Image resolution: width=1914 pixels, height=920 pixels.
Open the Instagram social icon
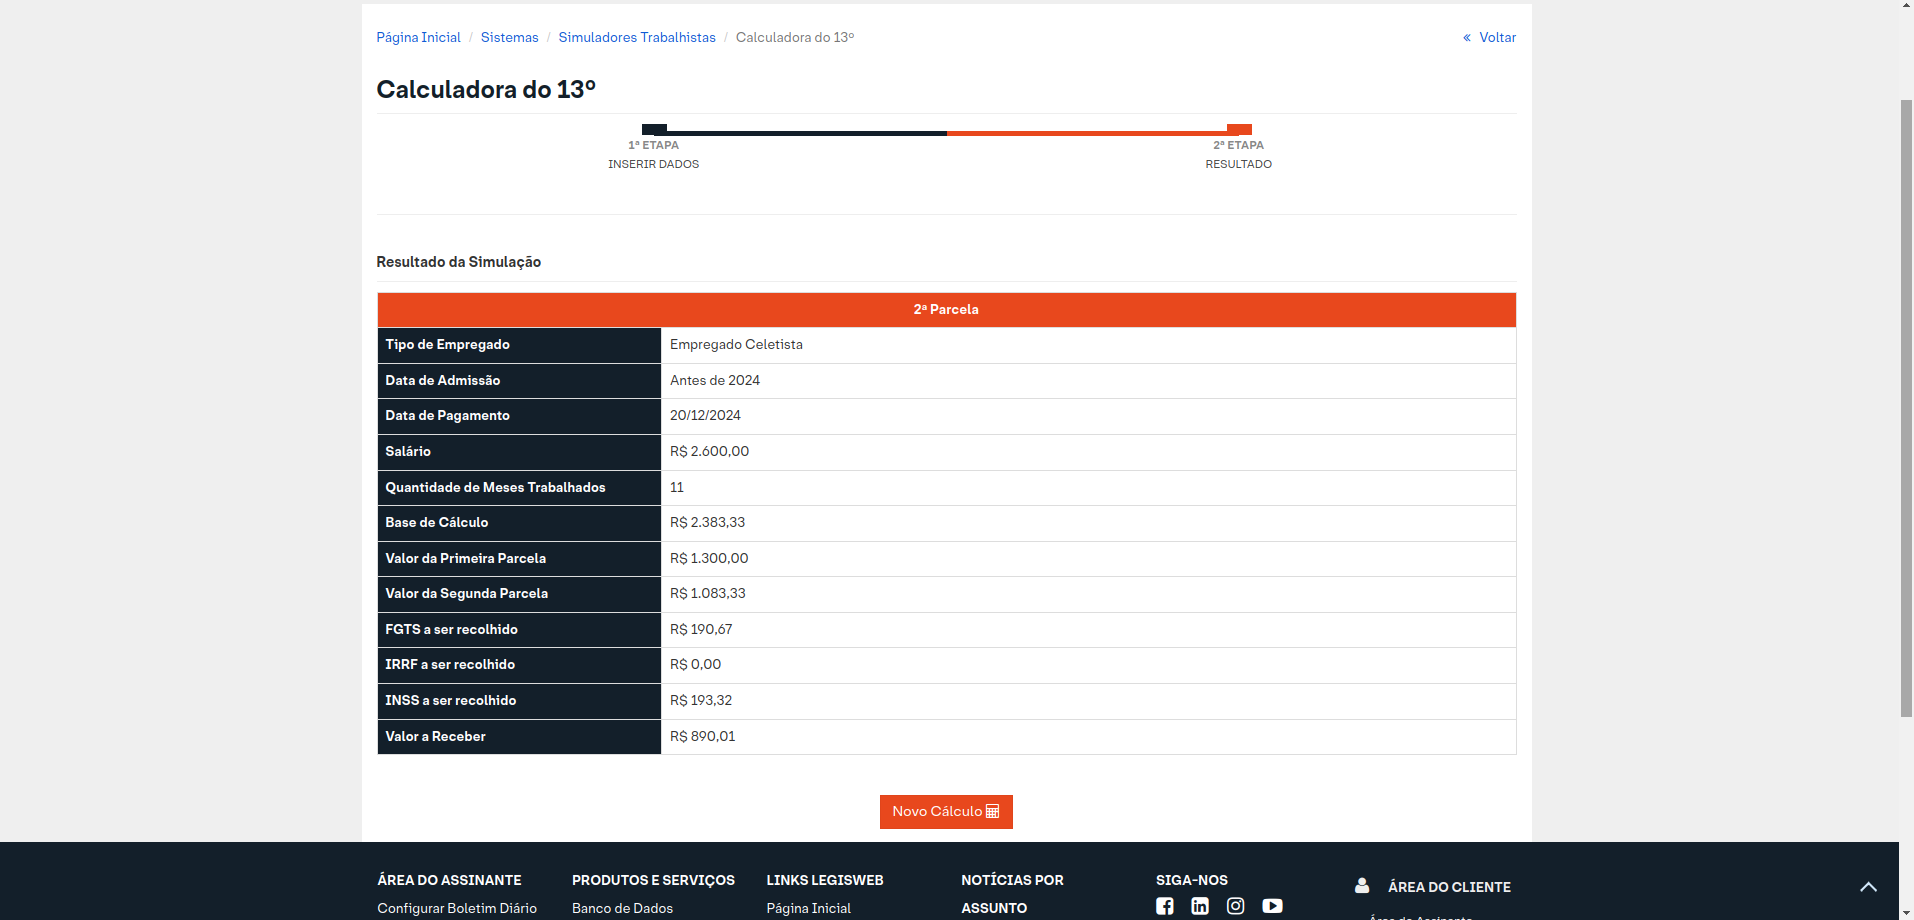coord(1236,906)
